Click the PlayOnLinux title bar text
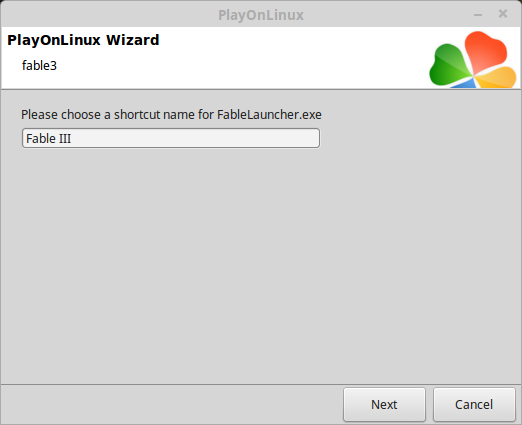Viewport: 522px width, 425px height. coord(261,15)
